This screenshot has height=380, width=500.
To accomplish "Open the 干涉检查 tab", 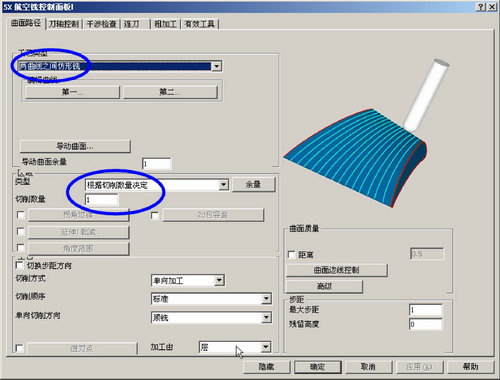I will [101, 24].
